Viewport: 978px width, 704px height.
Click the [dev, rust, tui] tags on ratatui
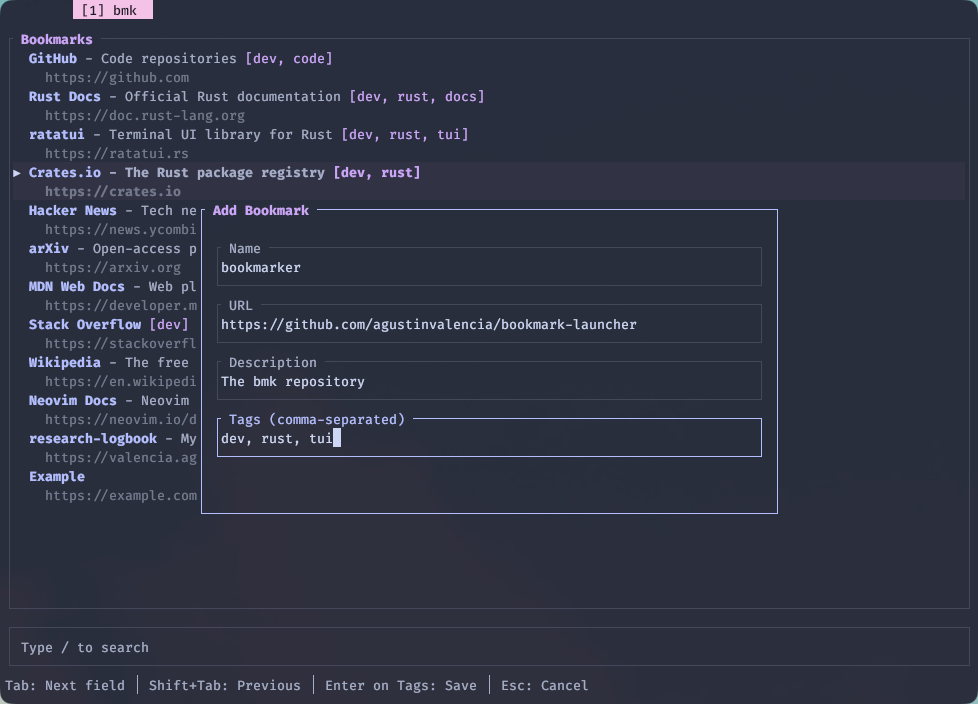pos(405,135)
